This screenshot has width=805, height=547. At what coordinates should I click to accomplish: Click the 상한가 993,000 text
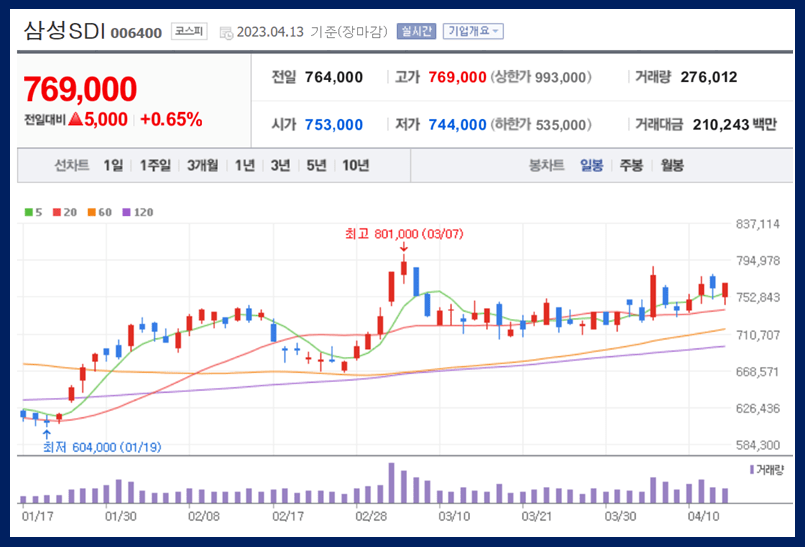(541, 78)
